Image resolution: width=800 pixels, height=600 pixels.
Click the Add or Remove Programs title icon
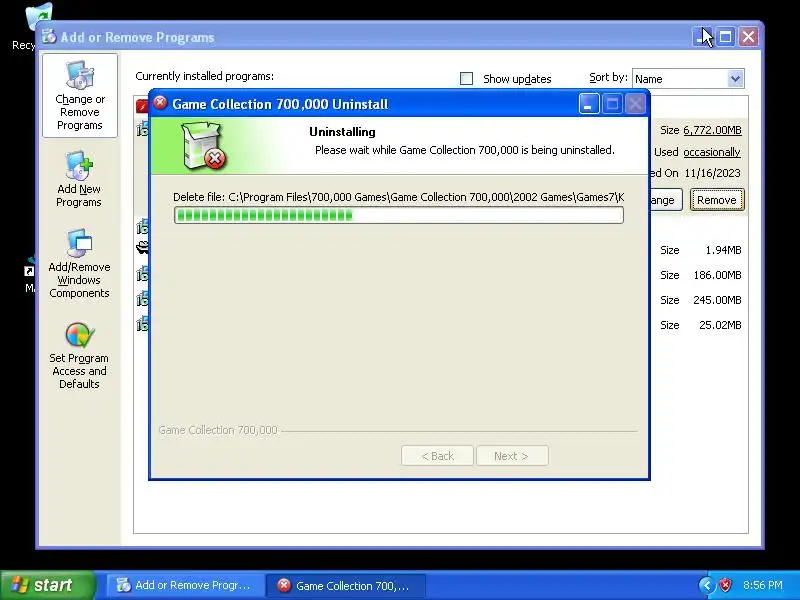[49, 37]
